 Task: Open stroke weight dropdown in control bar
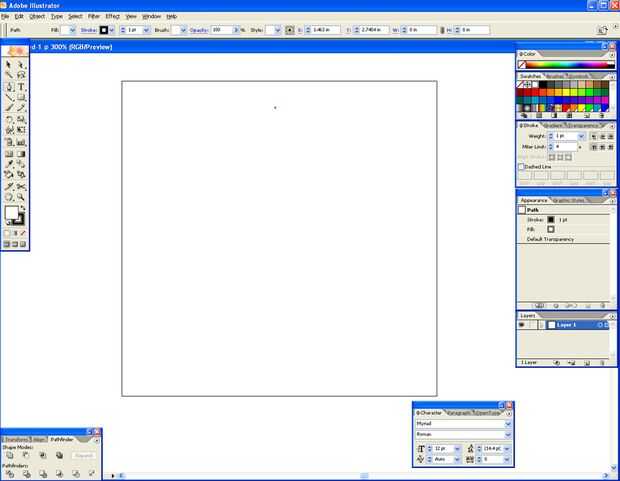(147, 30)
